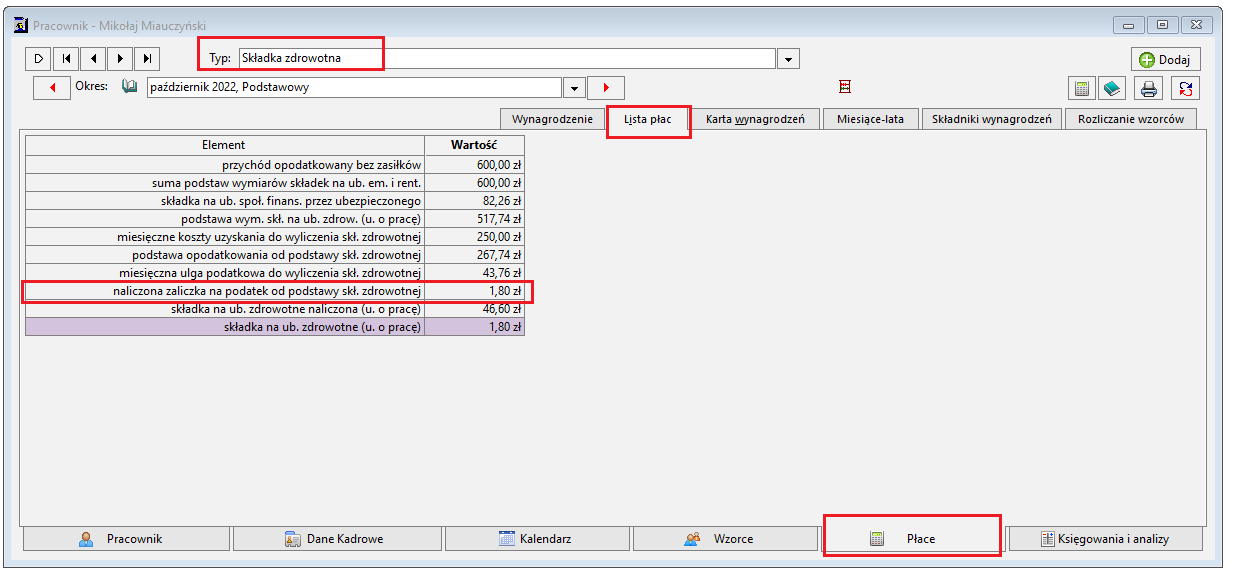Click the Typ field showing Składka zdrowotna
This screenshot has height=576, width=1242.
point(506,59)
